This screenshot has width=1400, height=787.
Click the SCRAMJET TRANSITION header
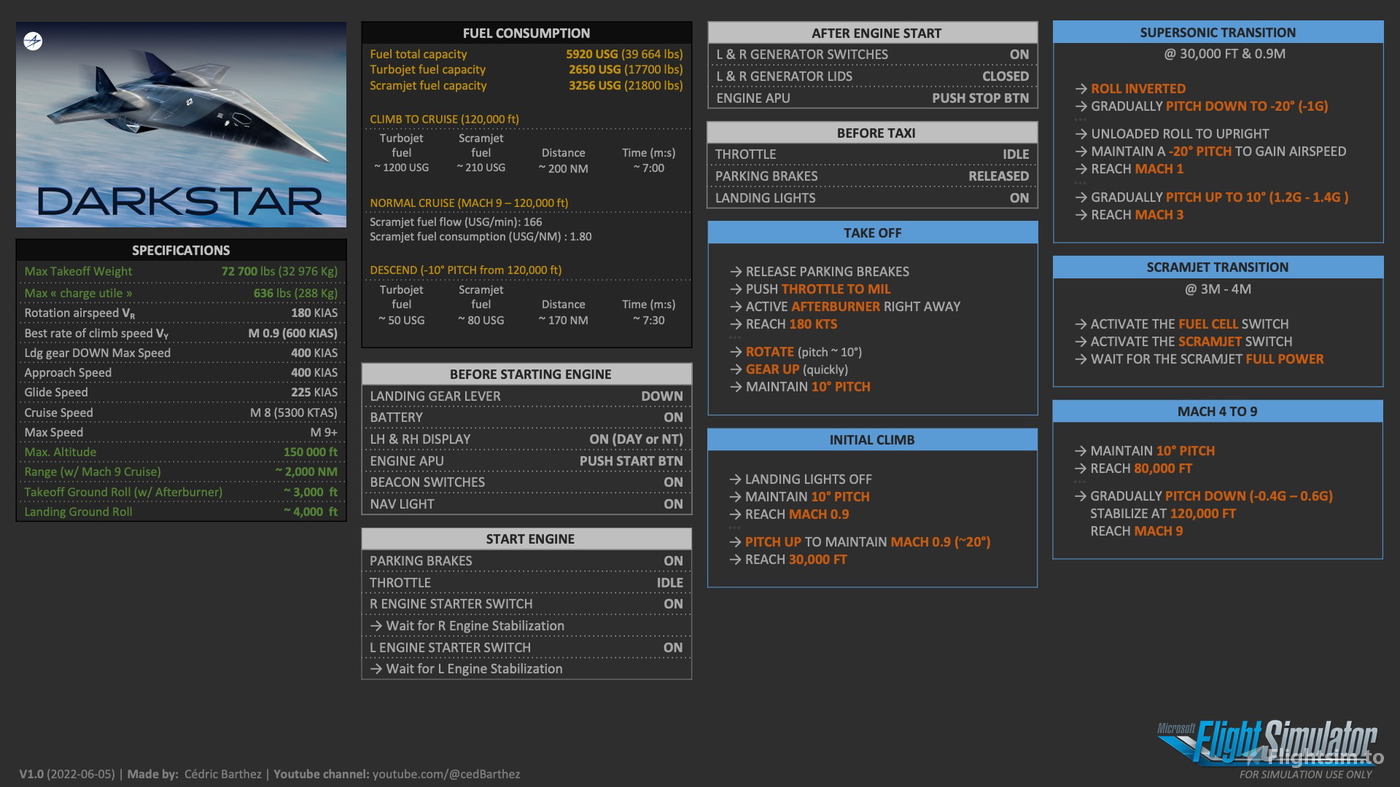1217,267
